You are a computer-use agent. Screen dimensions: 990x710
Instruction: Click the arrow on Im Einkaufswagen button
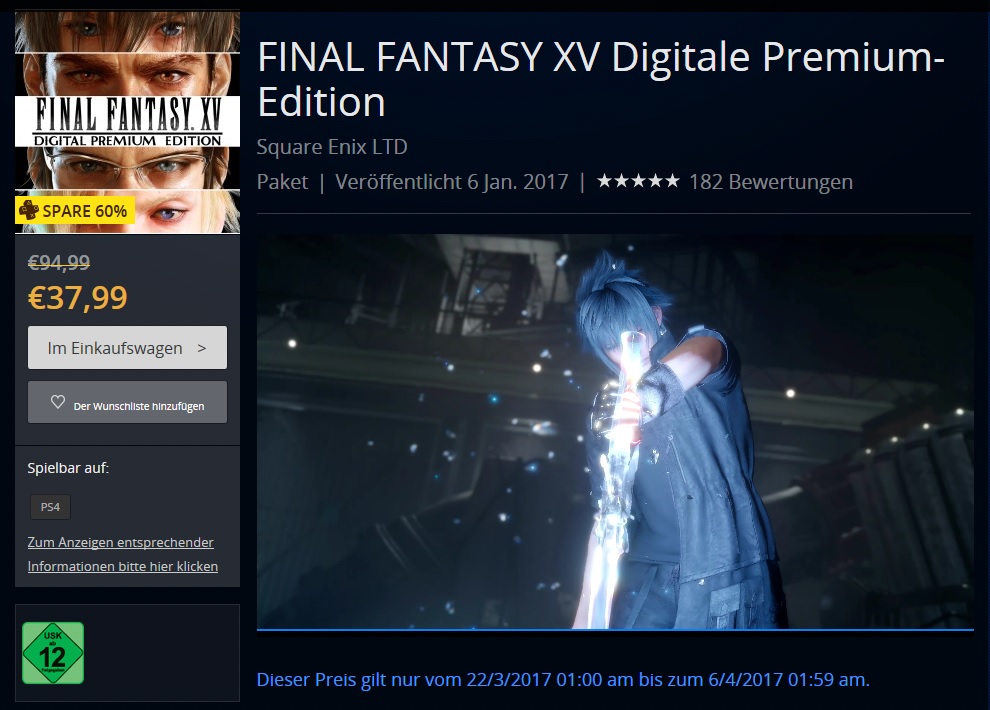[201, 348]
